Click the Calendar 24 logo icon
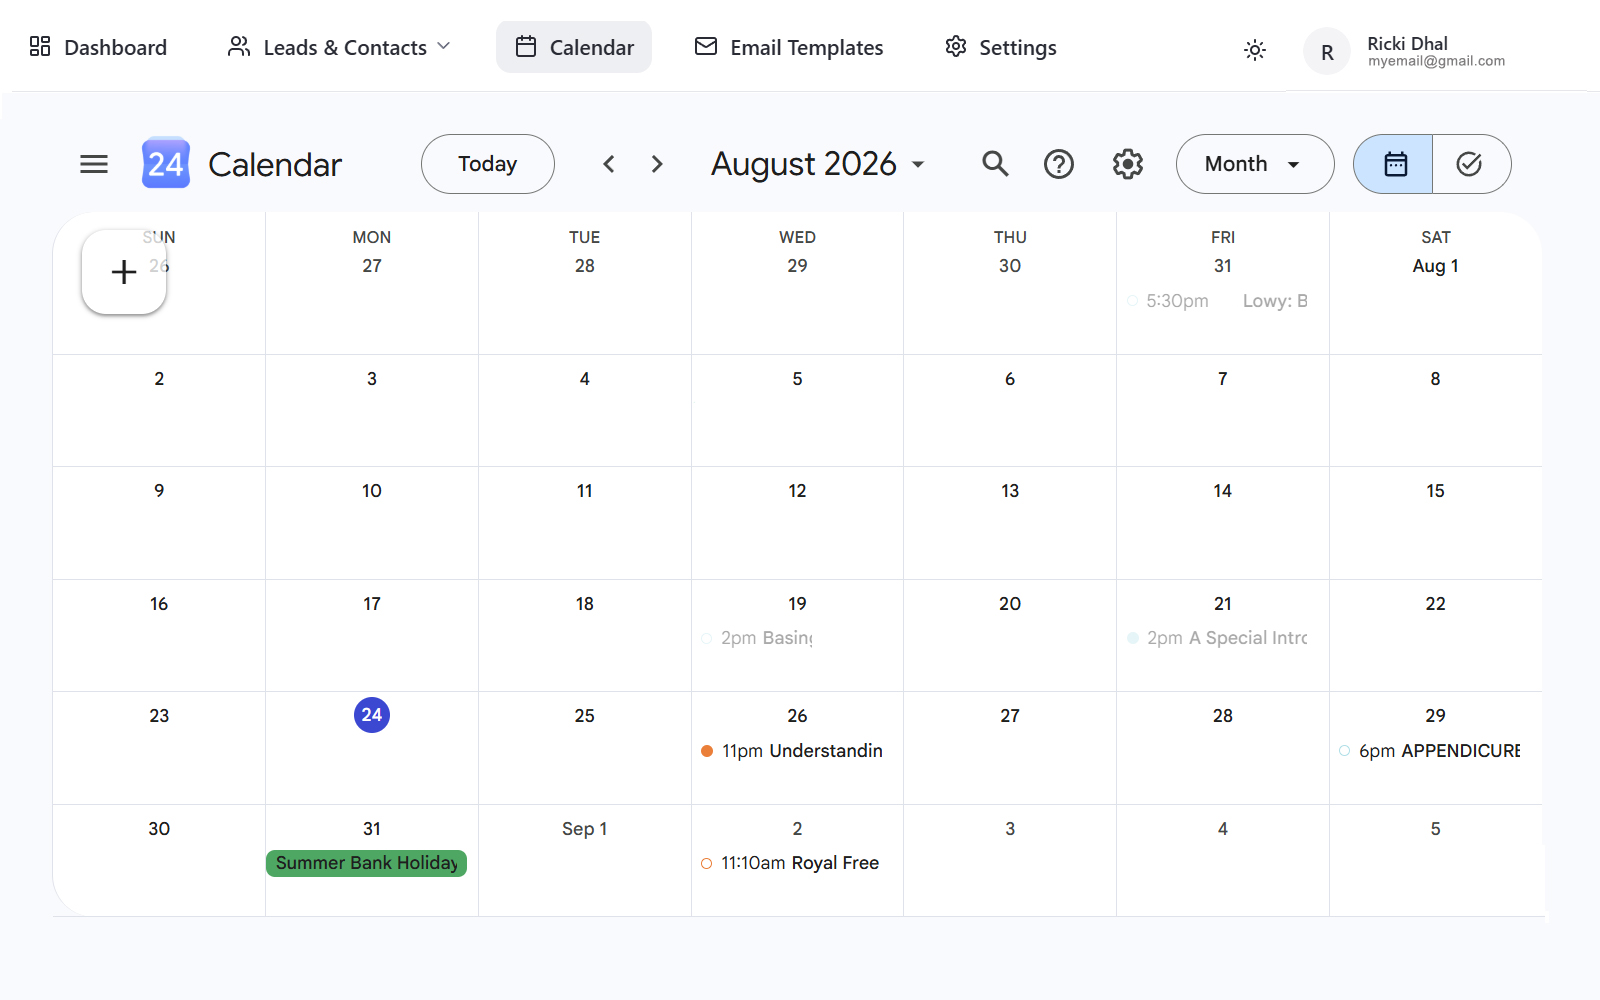Image resolution: width=1600 pixels, height=1000 pixels. click(166, 163)
